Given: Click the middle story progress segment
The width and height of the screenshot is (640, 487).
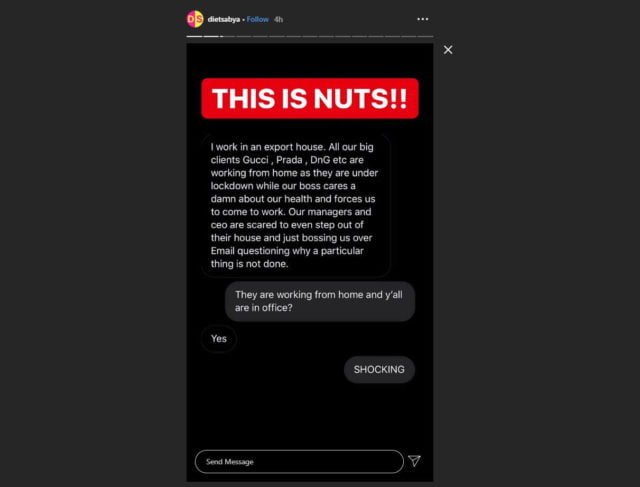Looking at the screenshot, I should coord(310,36).
